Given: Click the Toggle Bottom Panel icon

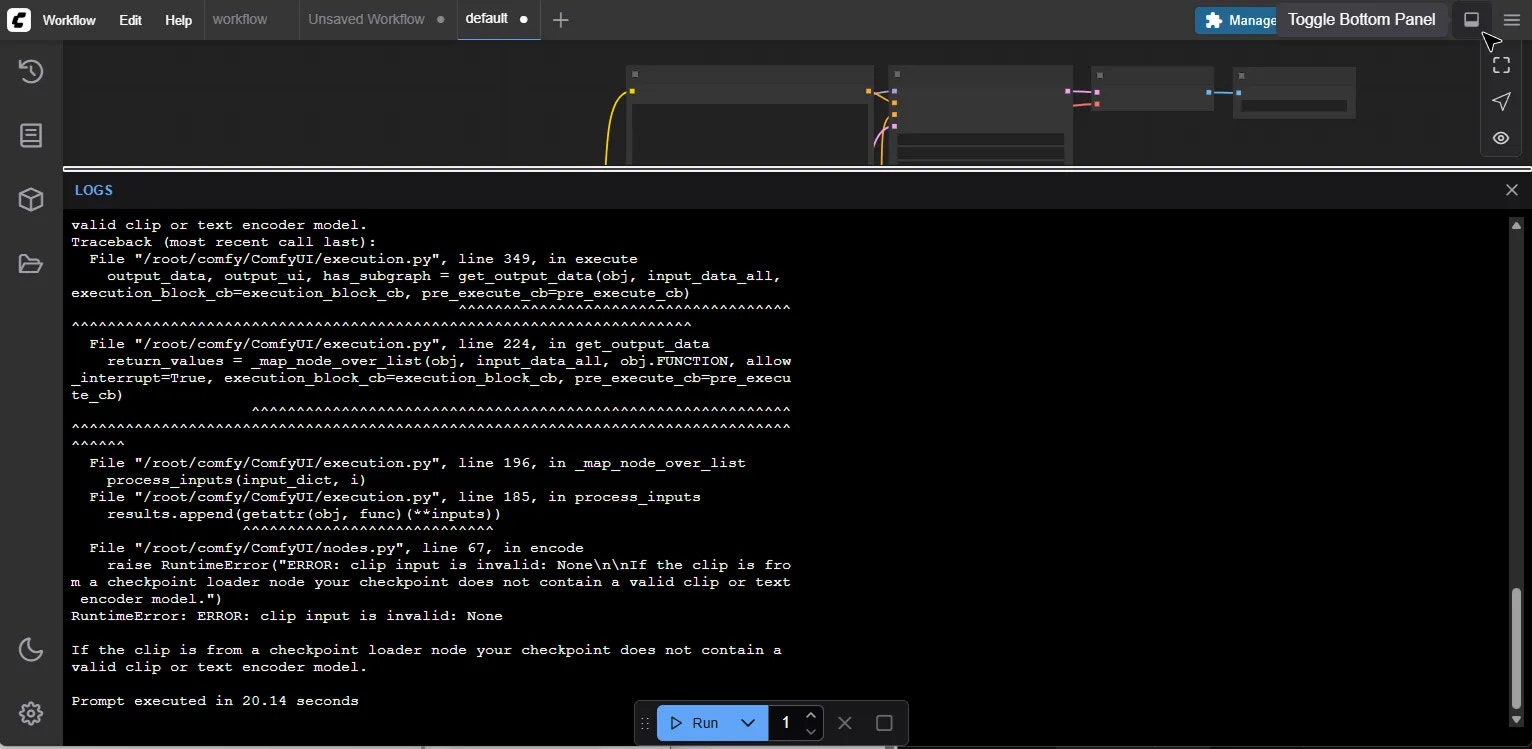Looking at the screenshot, I should (x=1471, y=19).
